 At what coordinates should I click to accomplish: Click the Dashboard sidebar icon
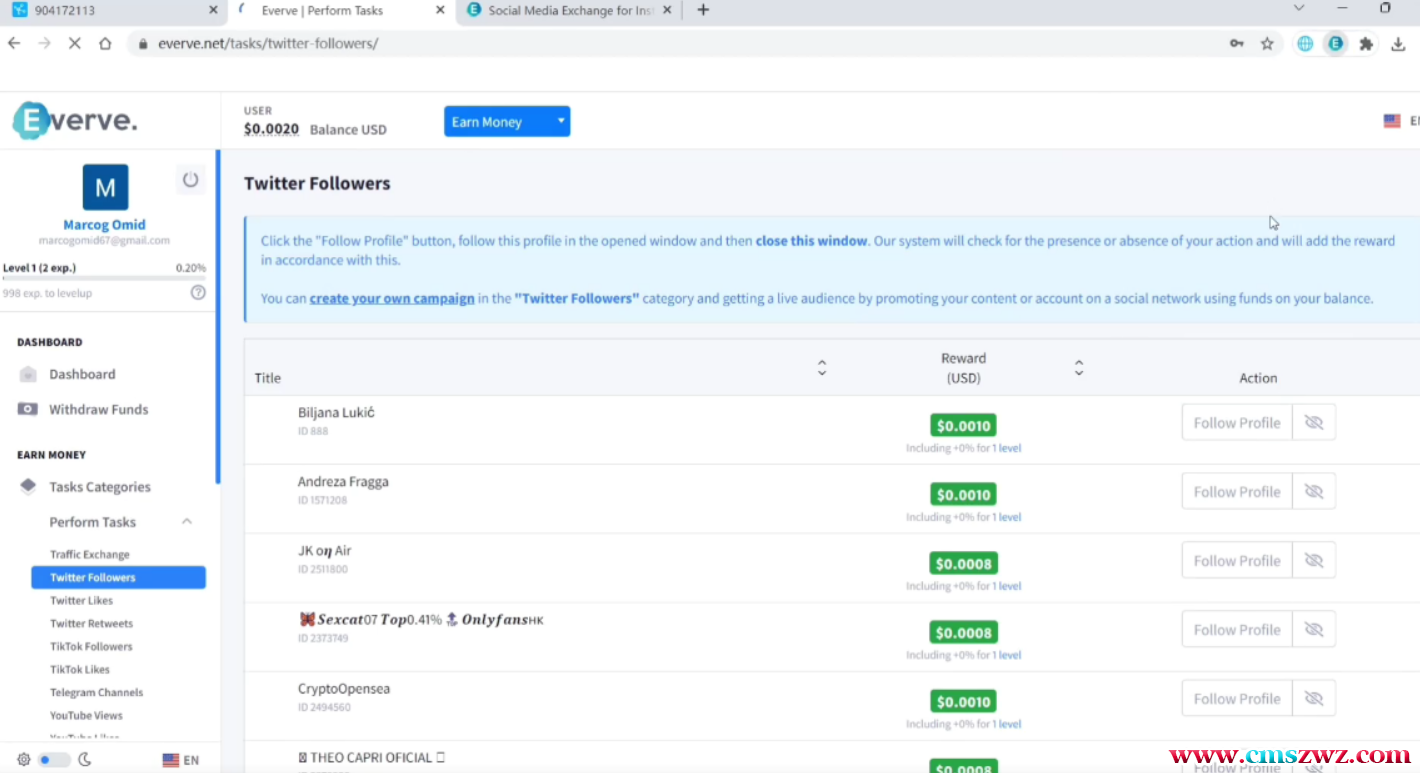(28, 374)
